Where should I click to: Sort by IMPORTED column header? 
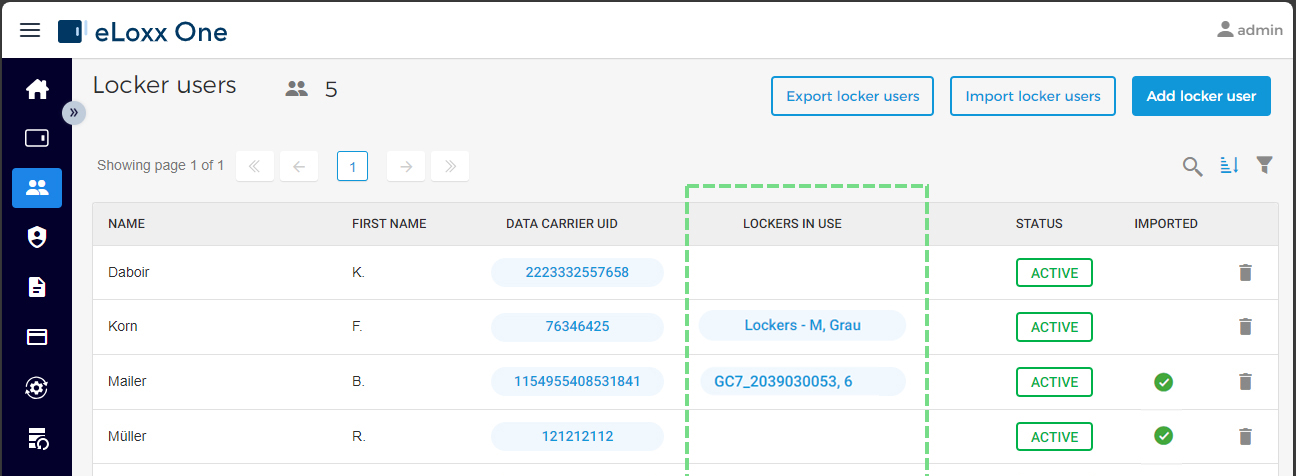coord(1166,224)
